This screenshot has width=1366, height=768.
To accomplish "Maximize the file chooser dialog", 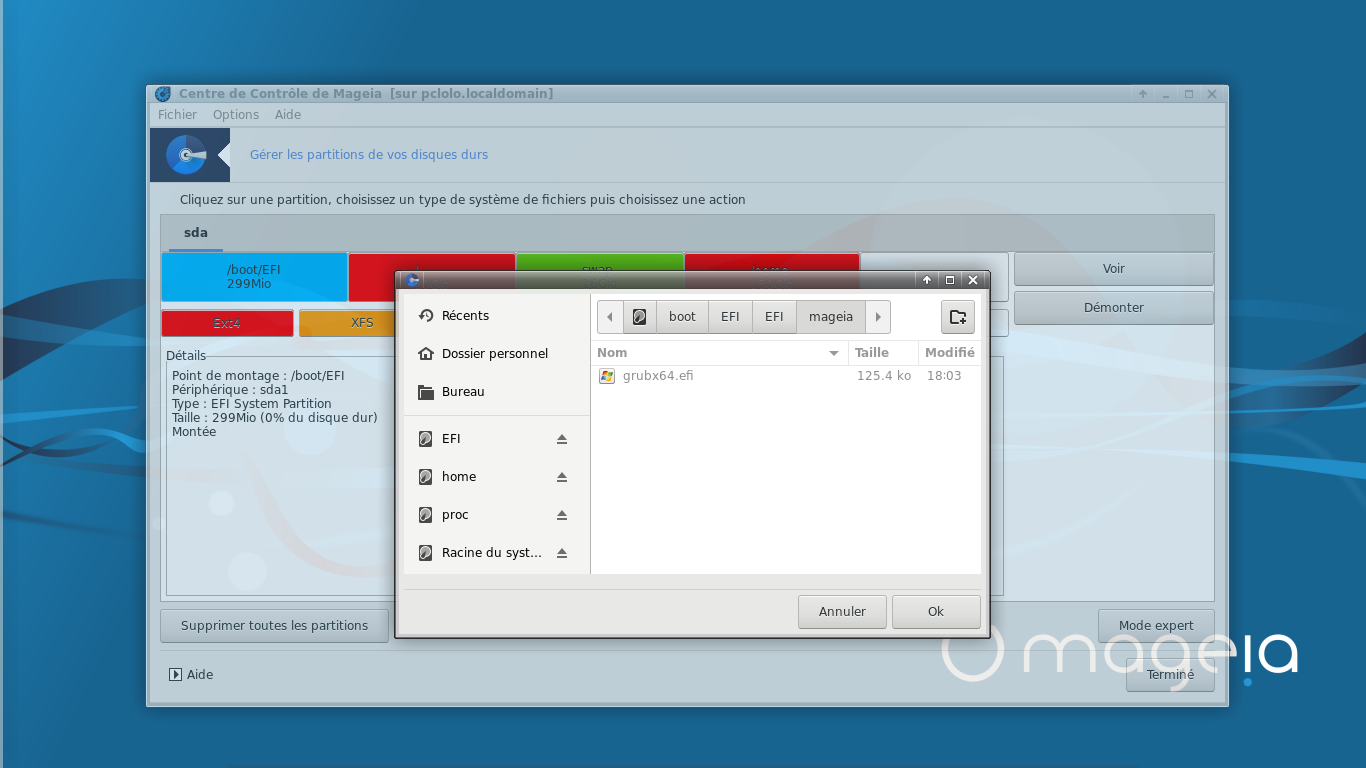I will point(950,280).
